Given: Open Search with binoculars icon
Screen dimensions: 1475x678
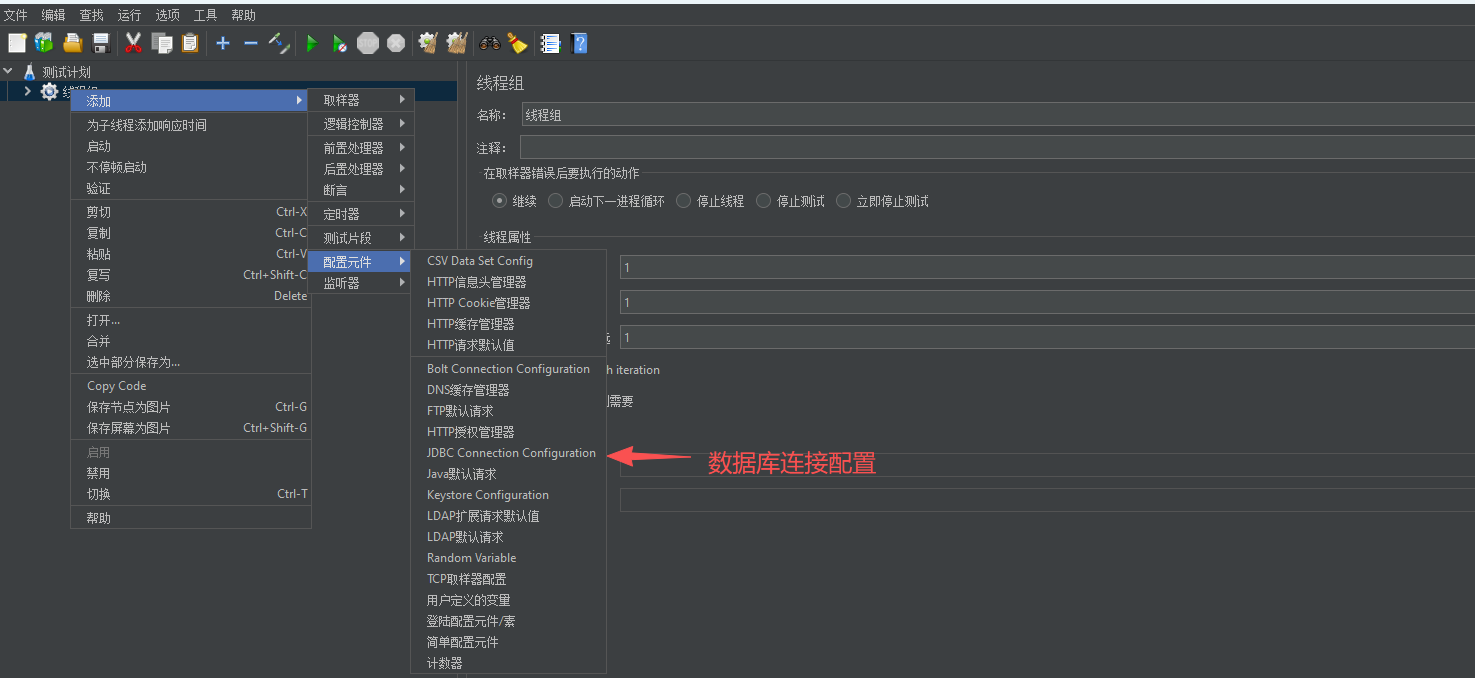Looking at the screenshot, I should 490,43.
